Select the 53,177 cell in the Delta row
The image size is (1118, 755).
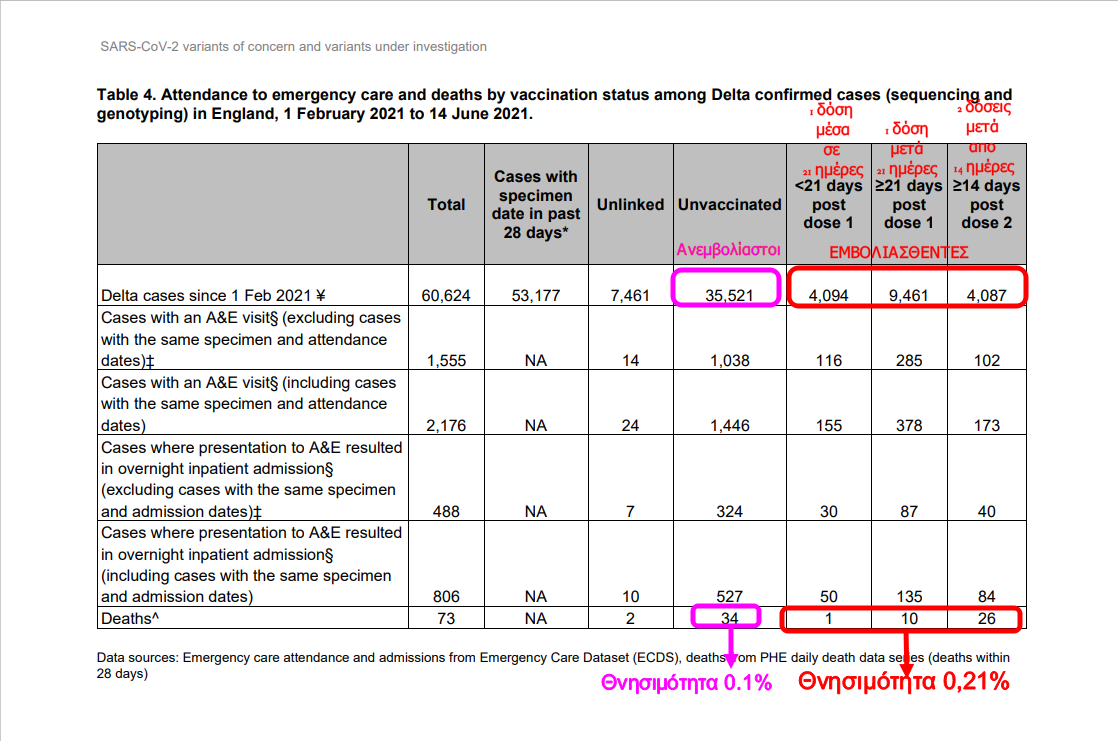pos(536,296)
